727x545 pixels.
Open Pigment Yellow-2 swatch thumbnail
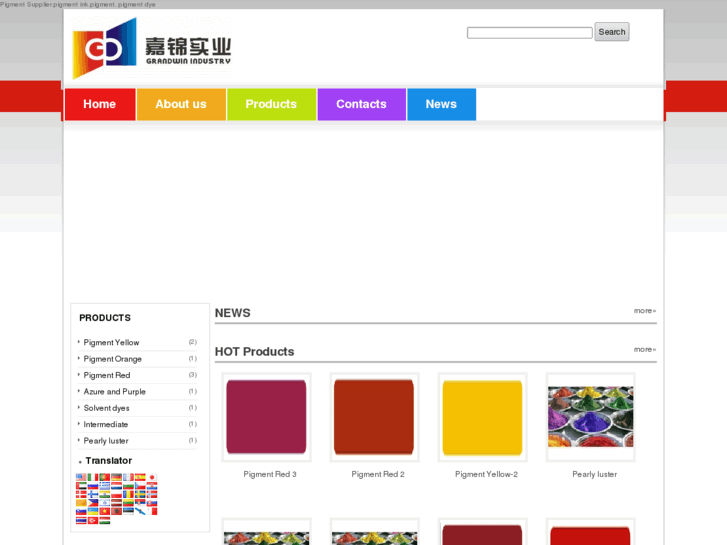[483, 417]
